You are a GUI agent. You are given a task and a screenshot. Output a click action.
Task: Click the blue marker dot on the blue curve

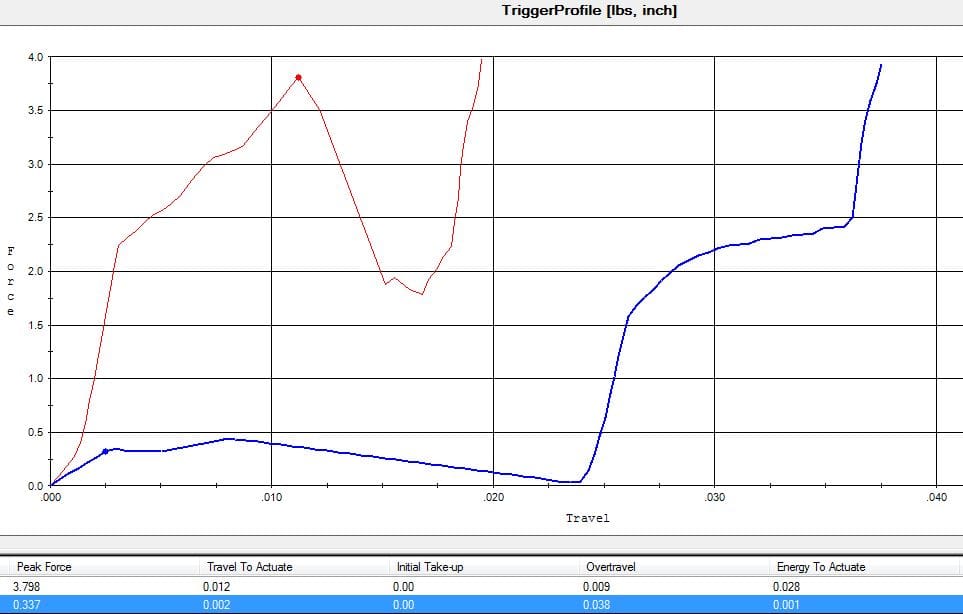[105, 451]
